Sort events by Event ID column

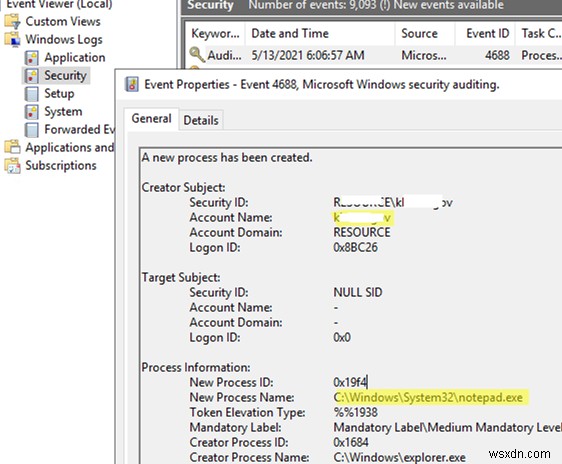(x=485, y=33)
